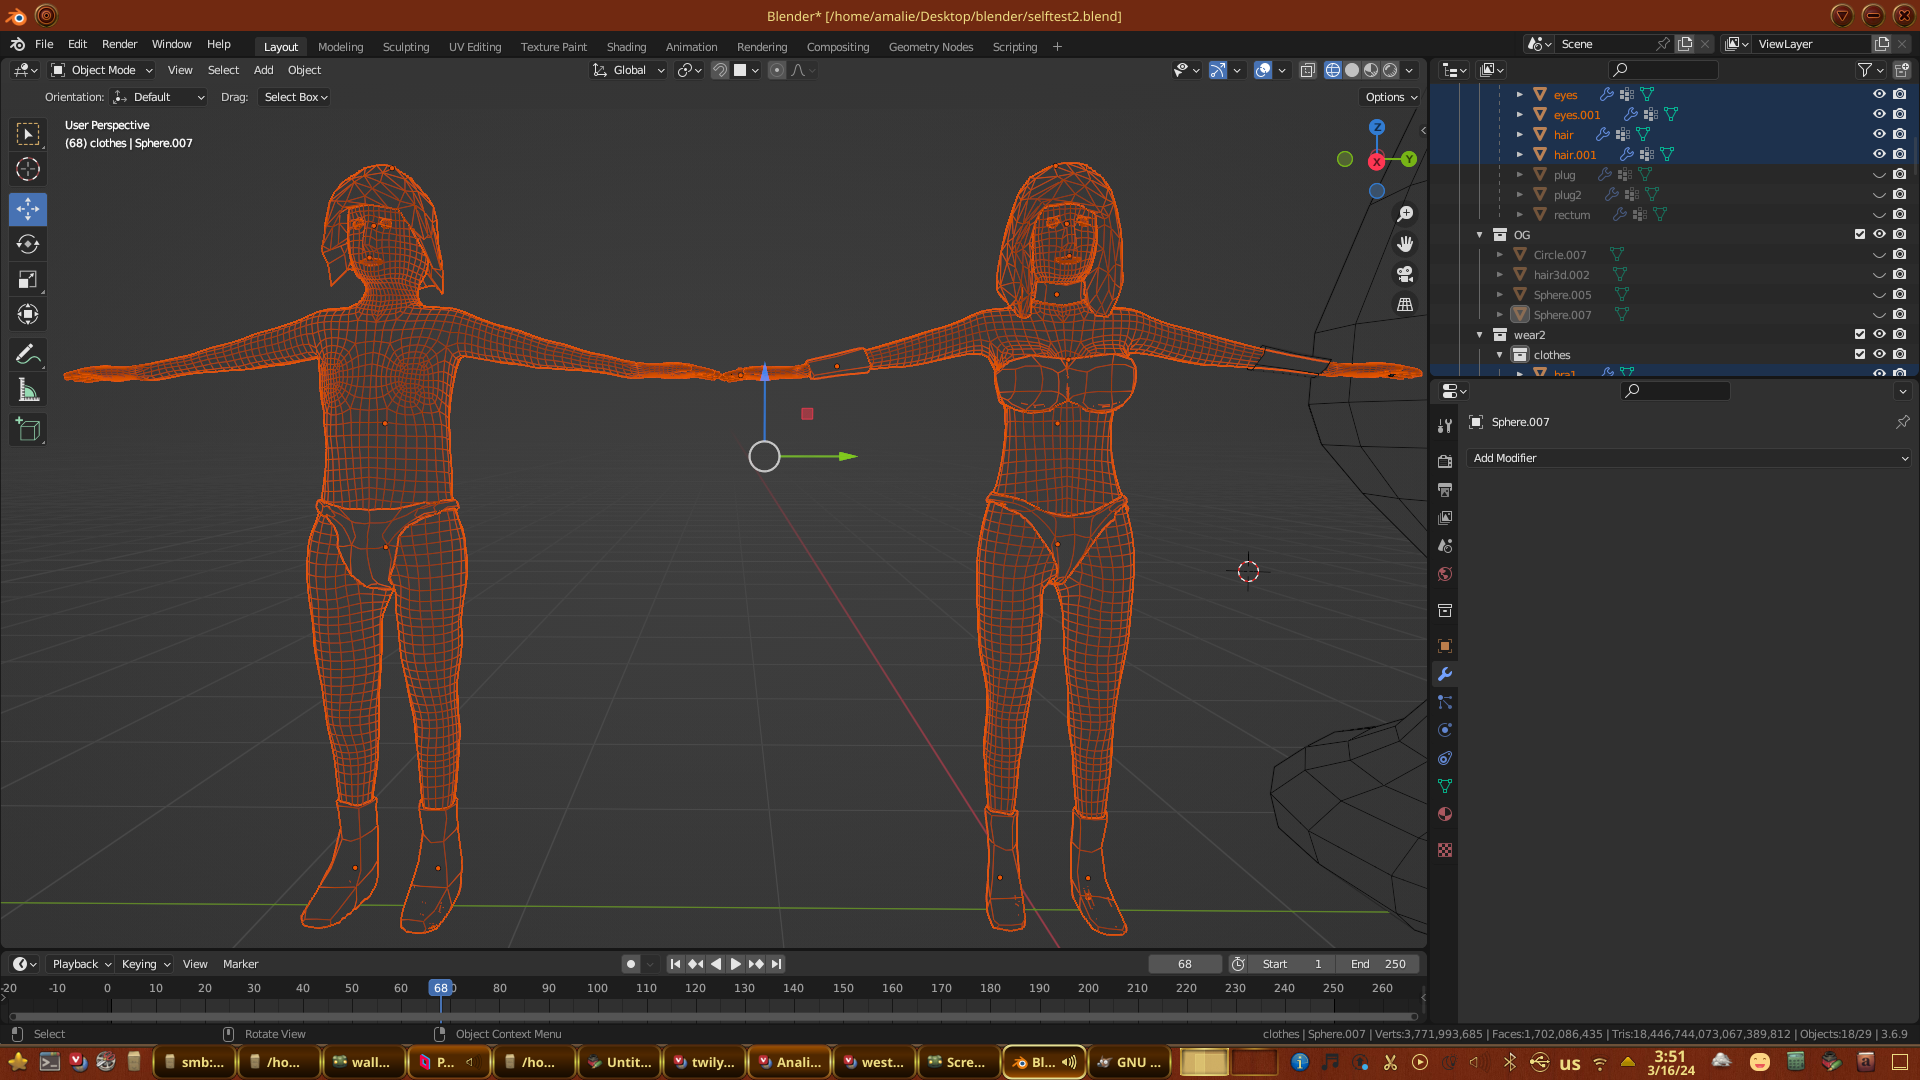1920x1080 pixels.
Task: Open the Render menu
Action: 119,44
